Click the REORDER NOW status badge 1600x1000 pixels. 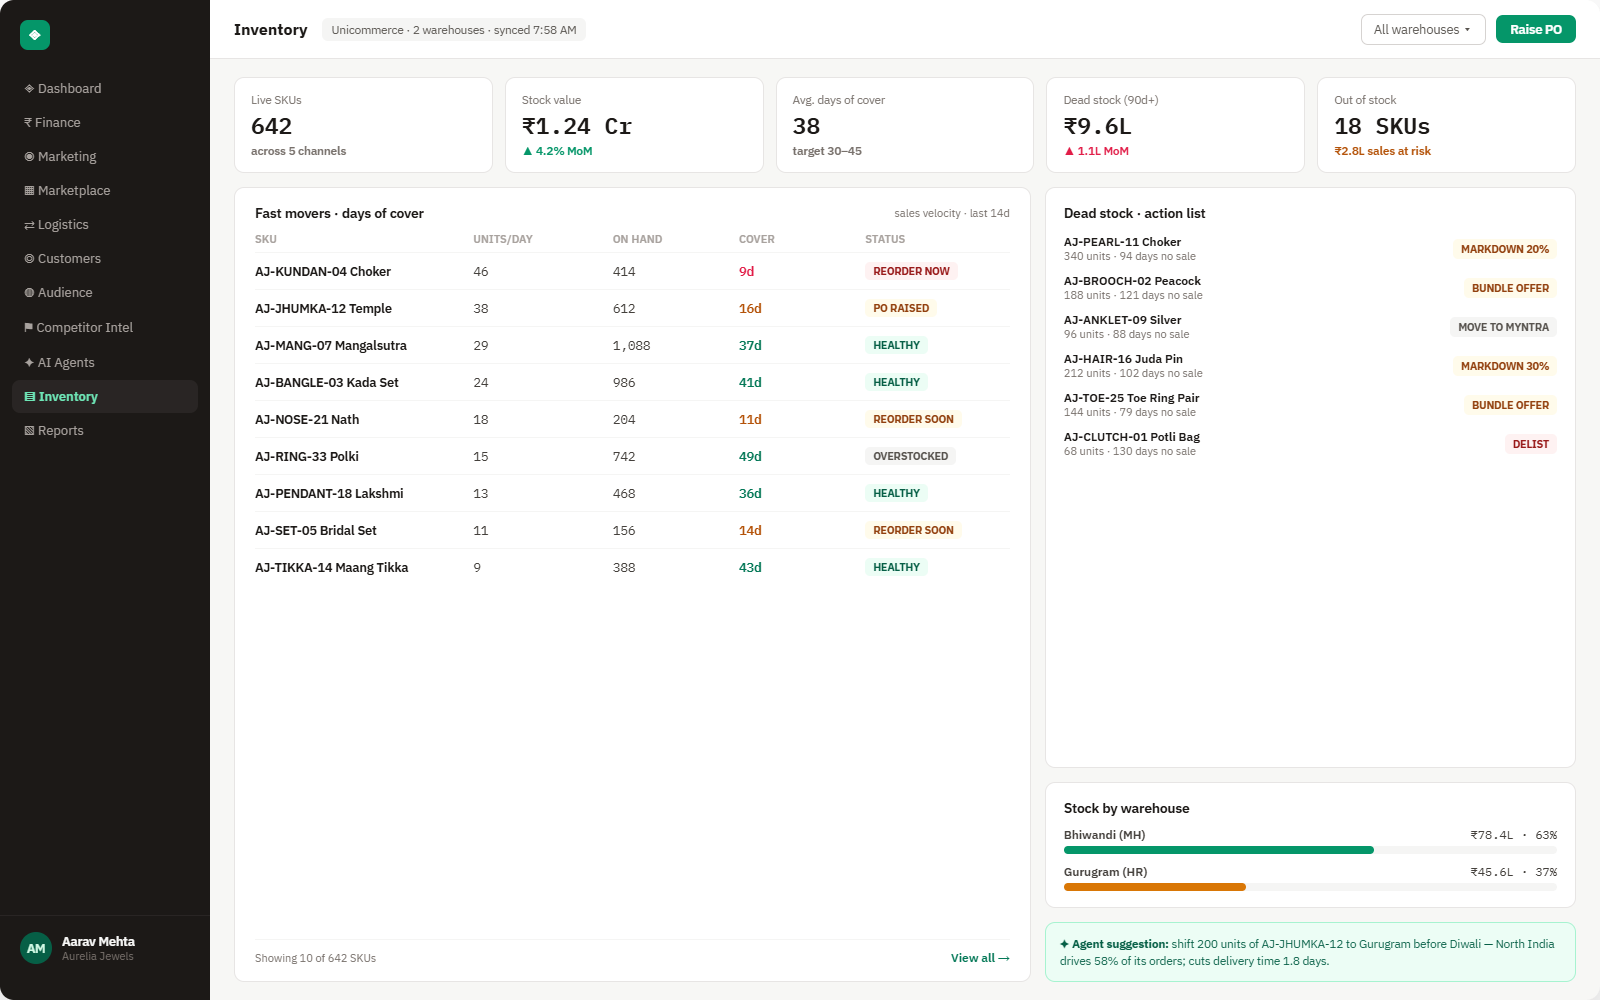point(911,271)
